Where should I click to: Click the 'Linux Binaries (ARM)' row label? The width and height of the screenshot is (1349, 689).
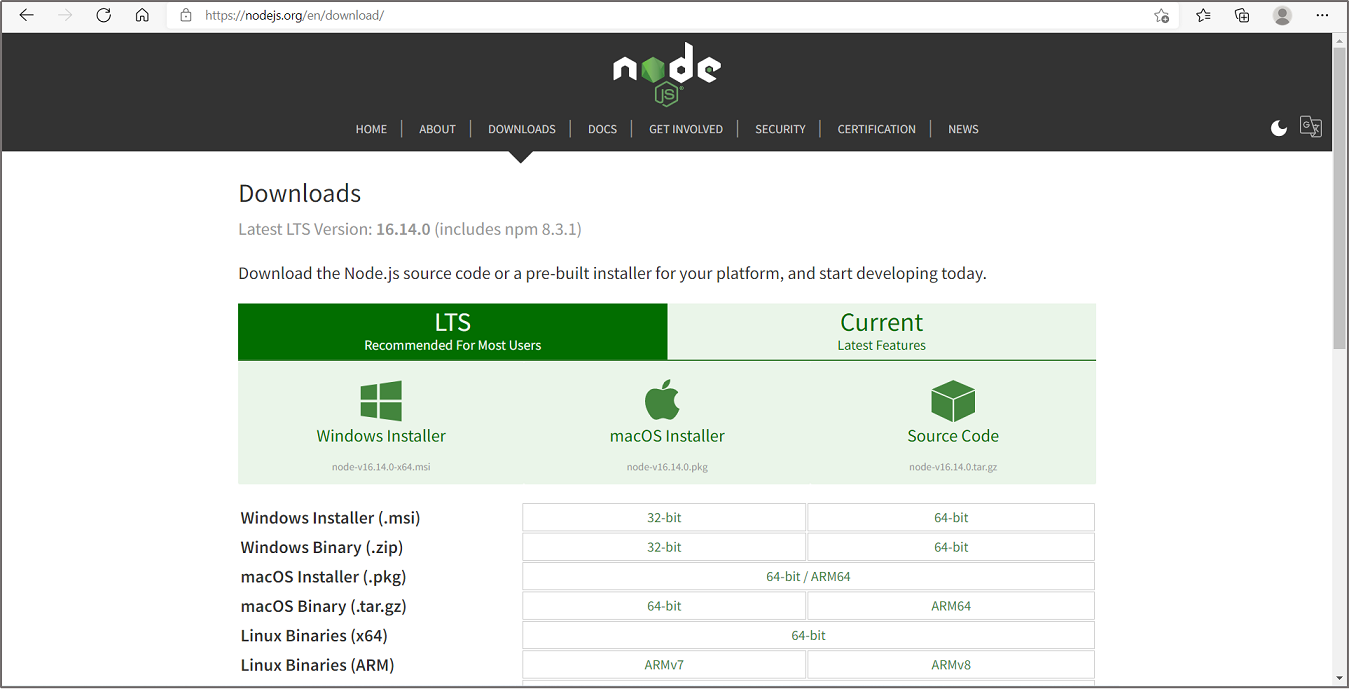click(x=318, y=665)
